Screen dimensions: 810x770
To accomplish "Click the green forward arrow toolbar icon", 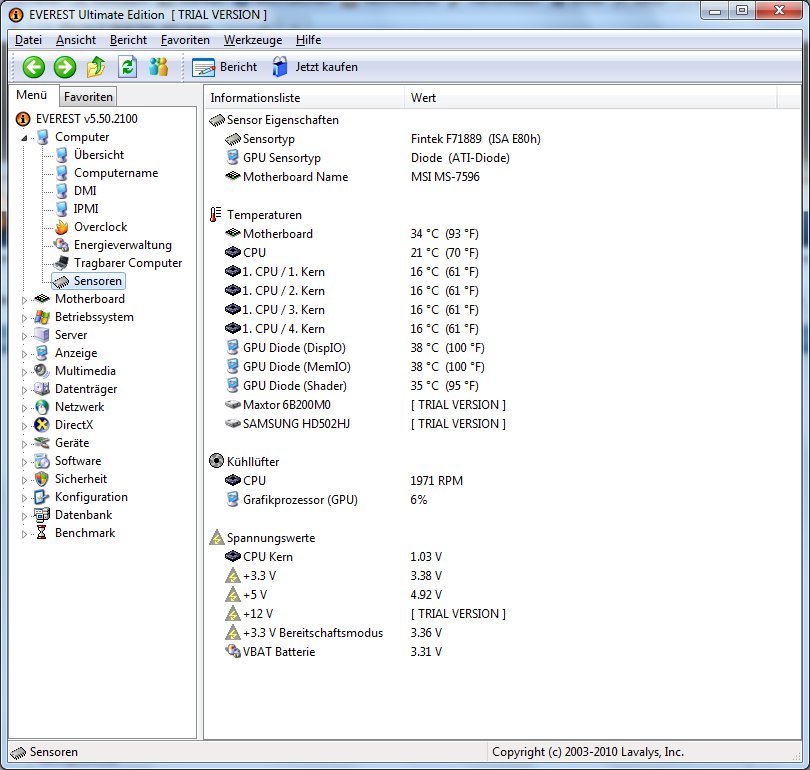I will [x=65, y=67].
